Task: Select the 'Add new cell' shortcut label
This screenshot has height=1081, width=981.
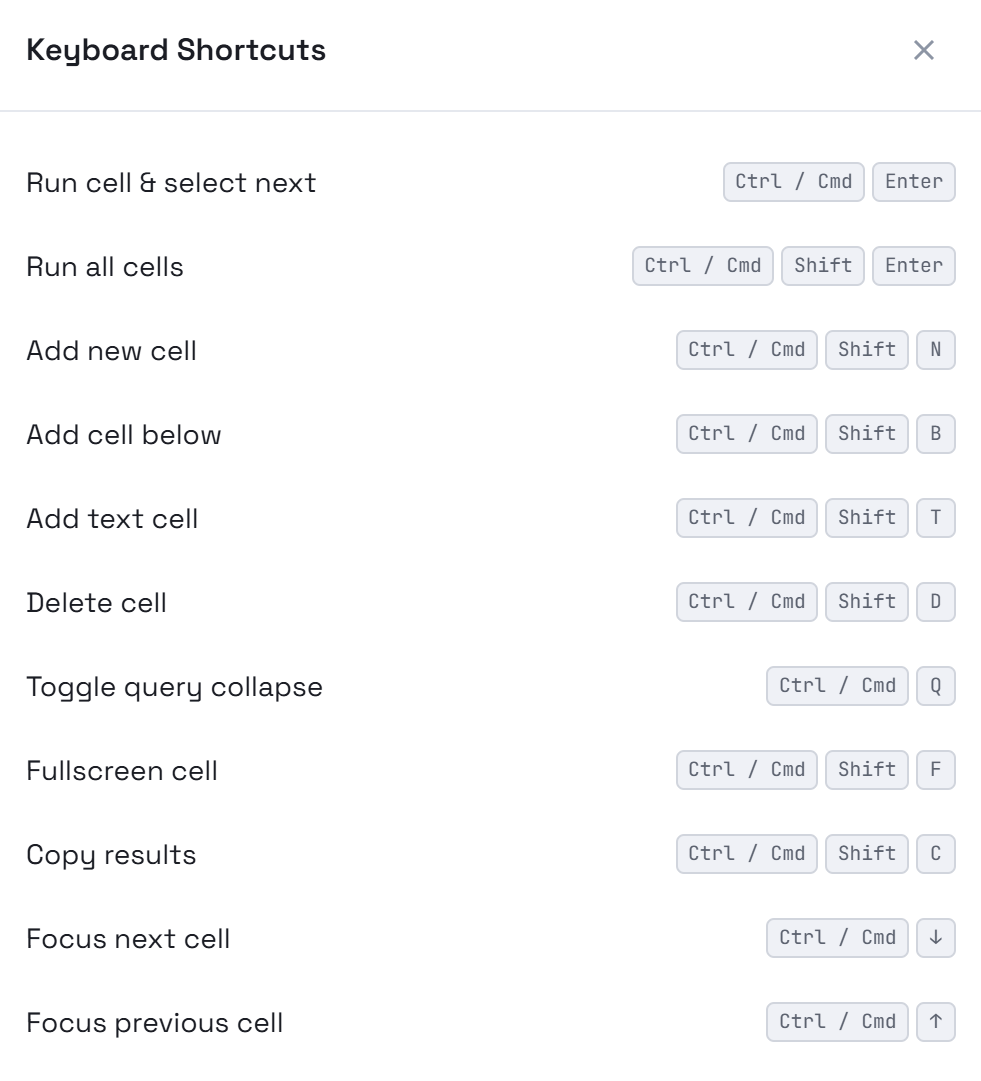Action: [x=110, y=350]
